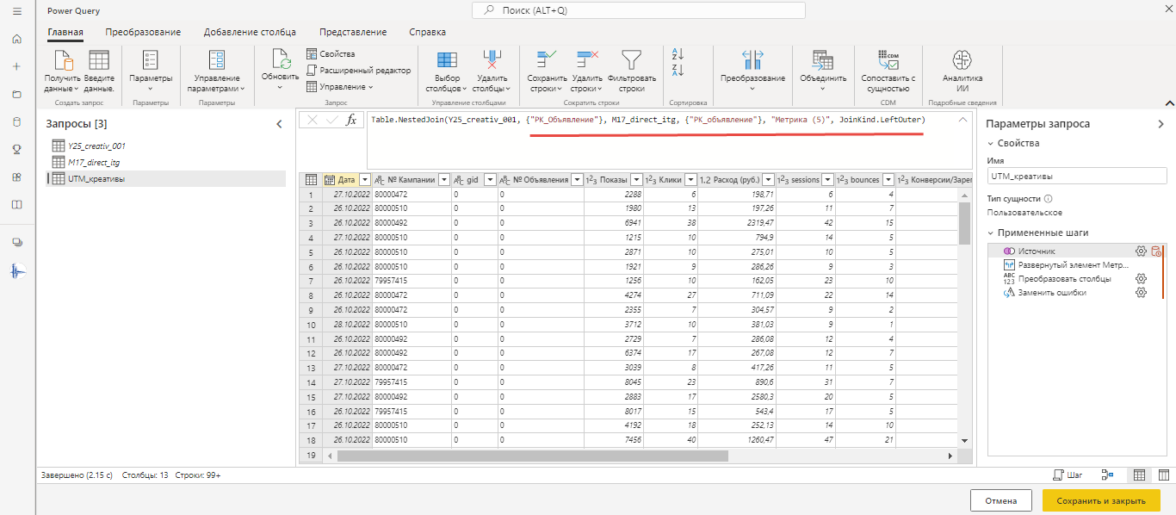Toggle the Шаг script view button

(1068, 475)
